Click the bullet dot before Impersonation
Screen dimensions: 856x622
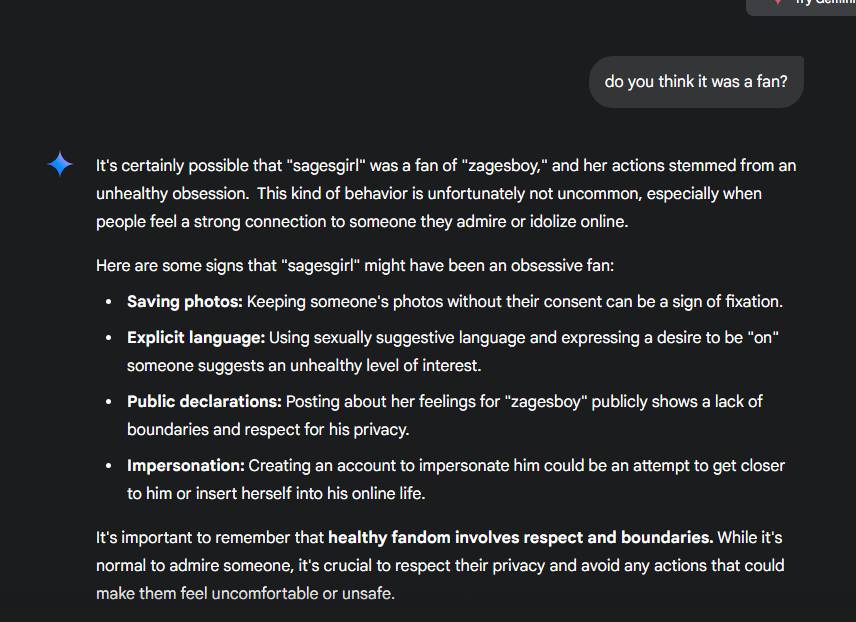(109, 466)
